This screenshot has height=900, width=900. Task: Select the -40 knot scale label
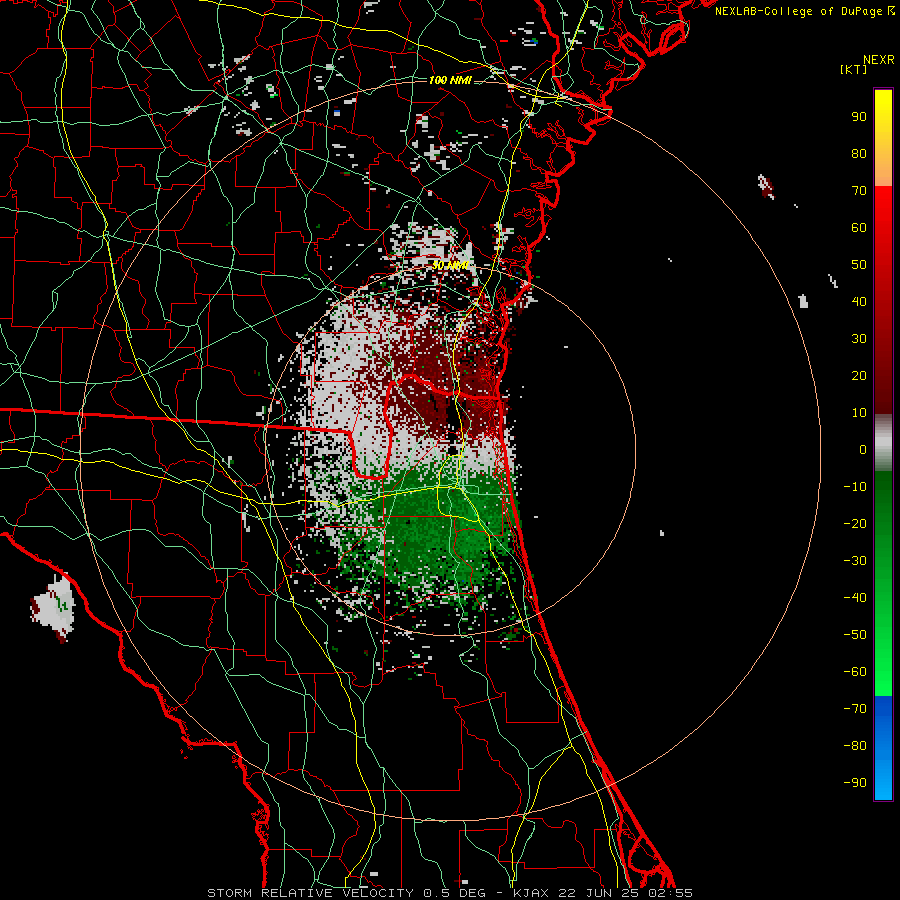coord(855,598)
